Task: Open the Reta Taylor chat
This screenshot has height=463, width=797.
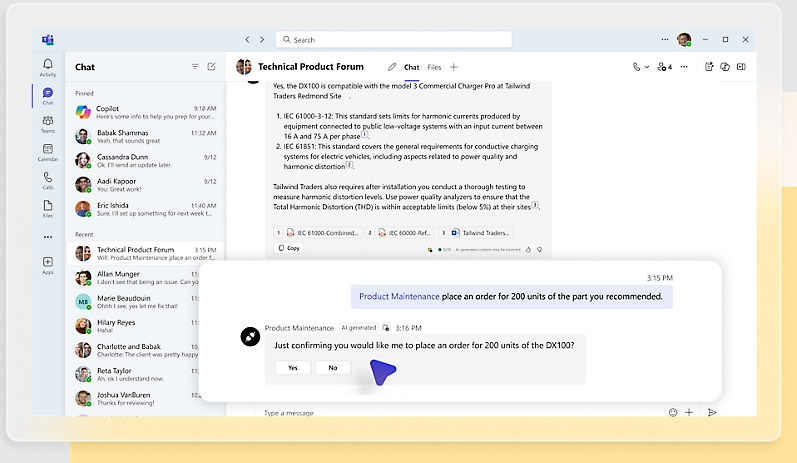Action: (x=134, y=374)
